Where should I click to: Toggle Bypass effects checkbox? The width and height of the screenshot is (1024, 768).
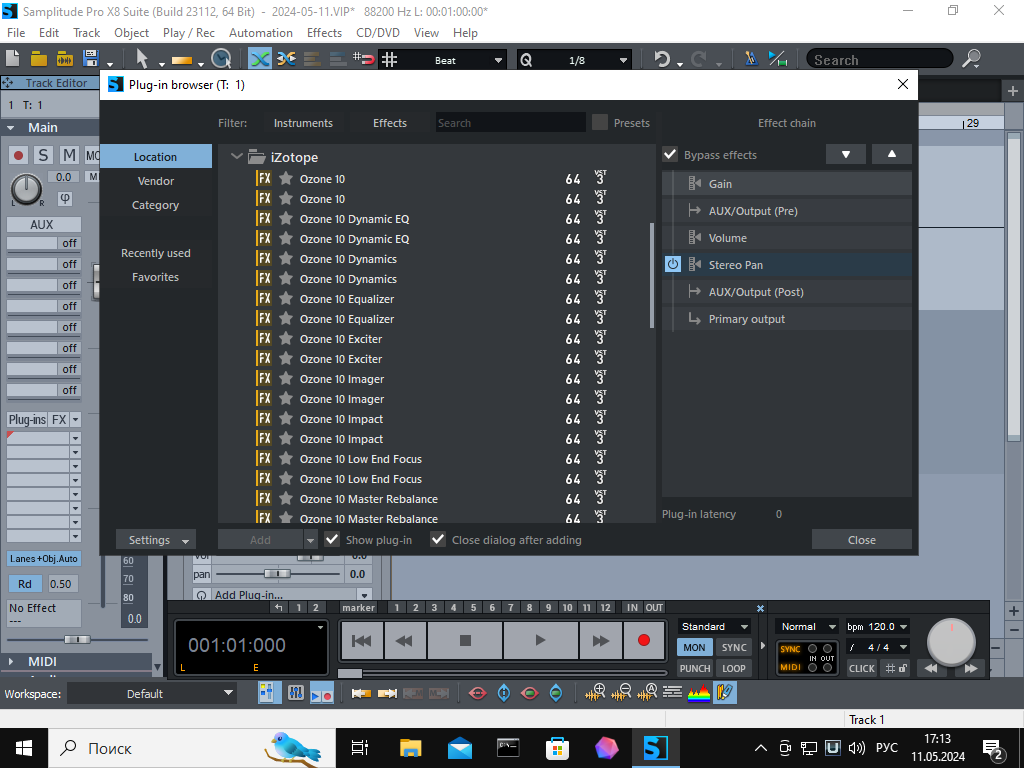670,155
